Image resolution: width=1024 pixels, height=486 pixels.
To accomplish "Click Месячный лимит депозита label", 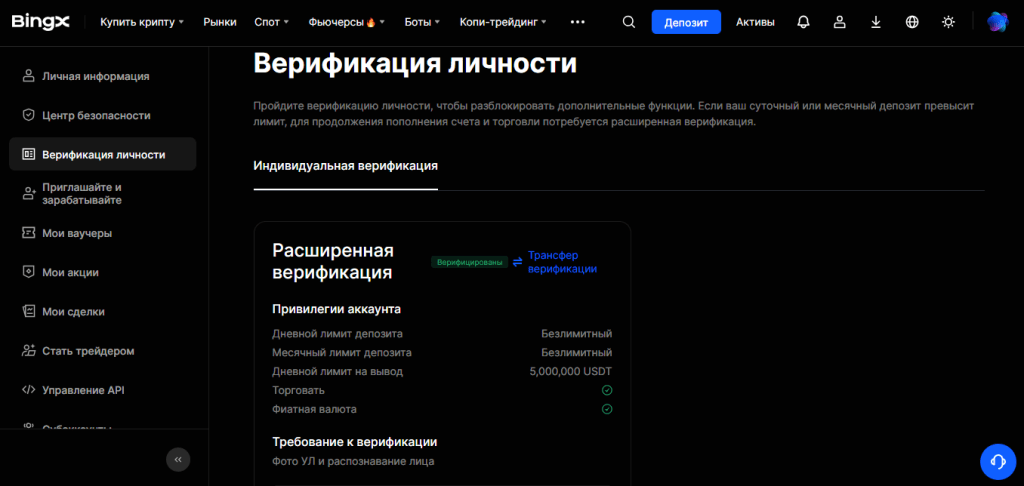I will coord(342,353).
